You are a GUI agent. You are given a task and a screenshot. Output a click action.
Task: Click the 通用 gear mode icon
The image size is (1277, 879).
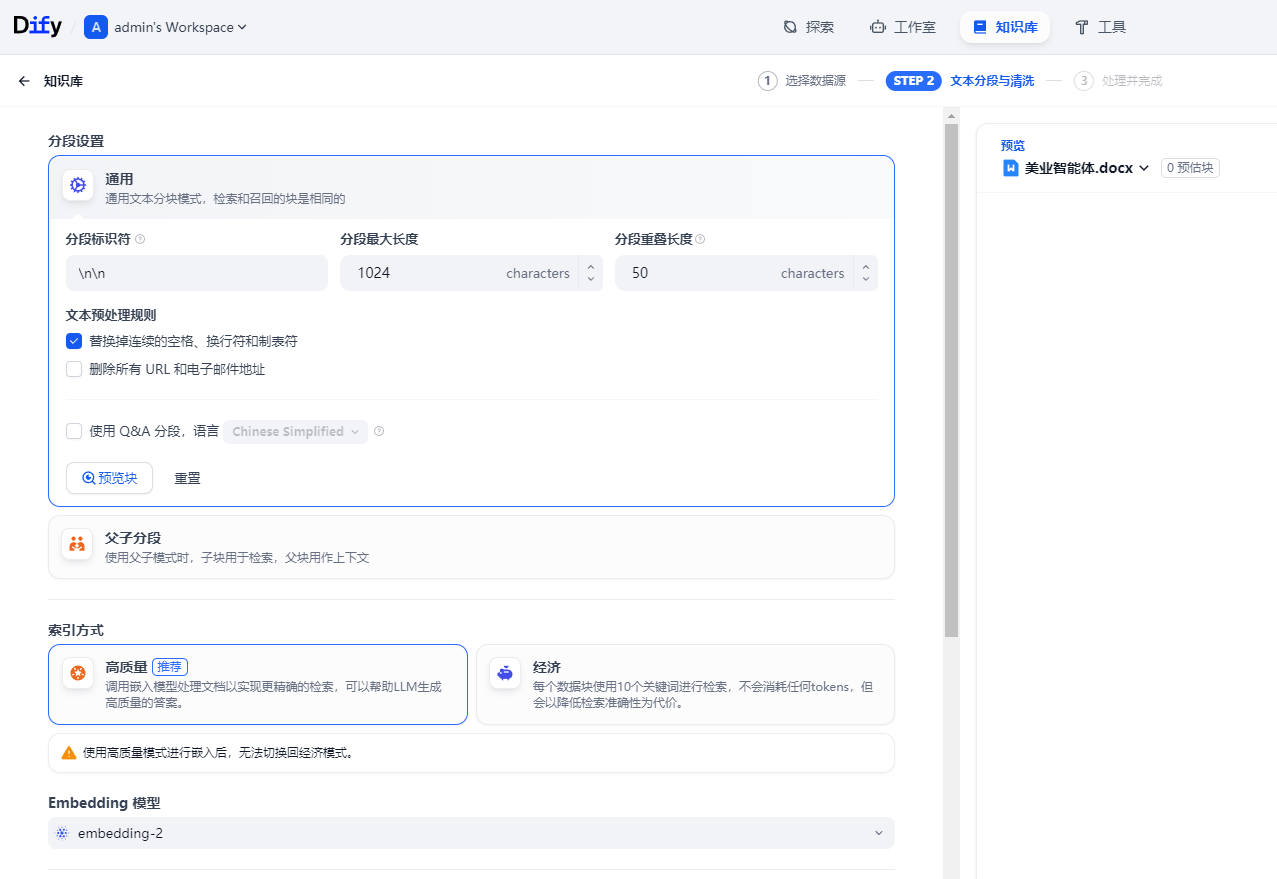click(x=78, y=185)
